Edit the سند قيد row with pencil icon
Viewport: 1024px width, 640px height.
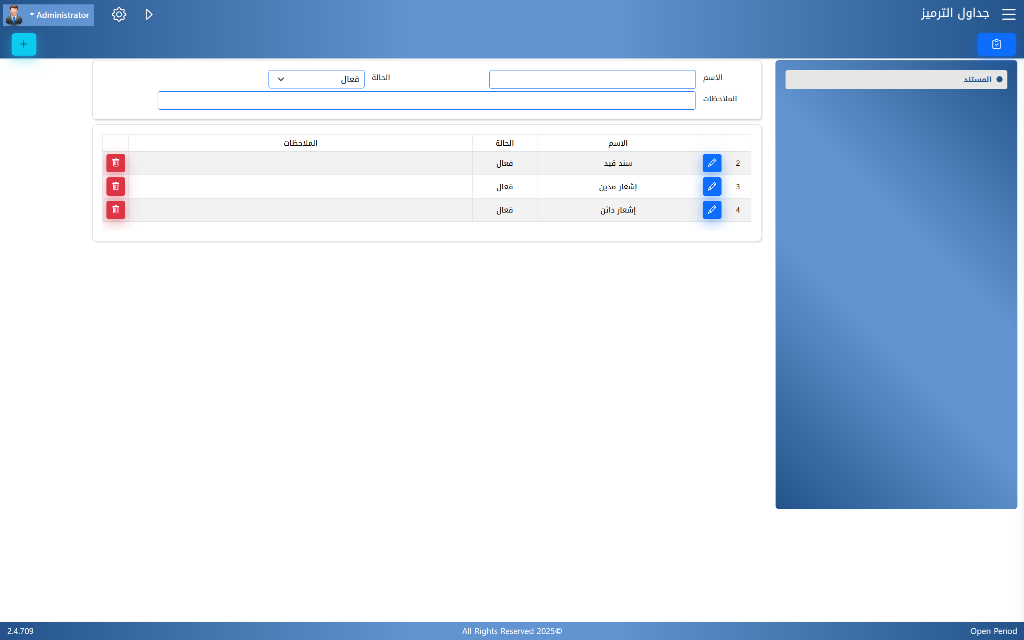pyautogui.click(x=711, y=163)
